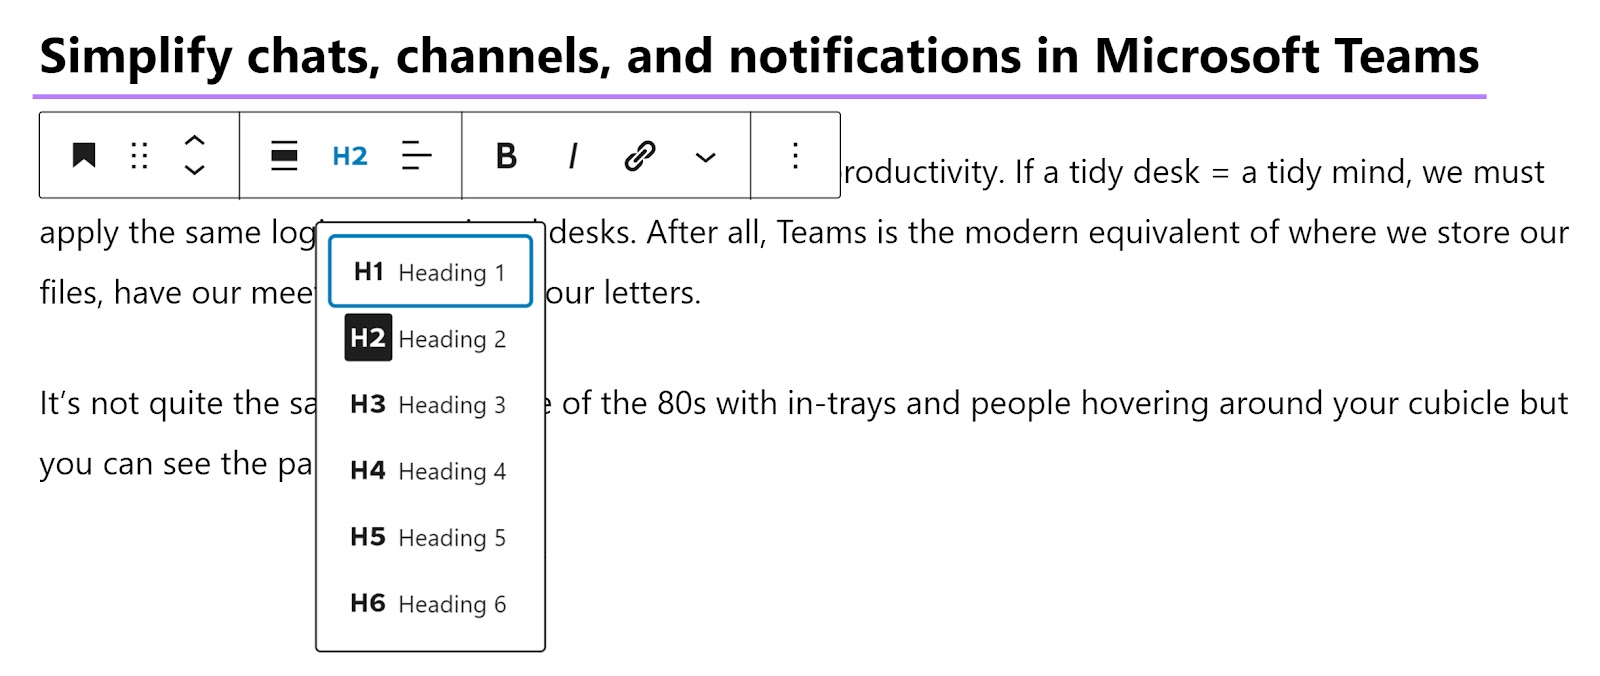Change heading to Heading 6
This screenshot has width=1600, height=676.
[x=430, y=604]
